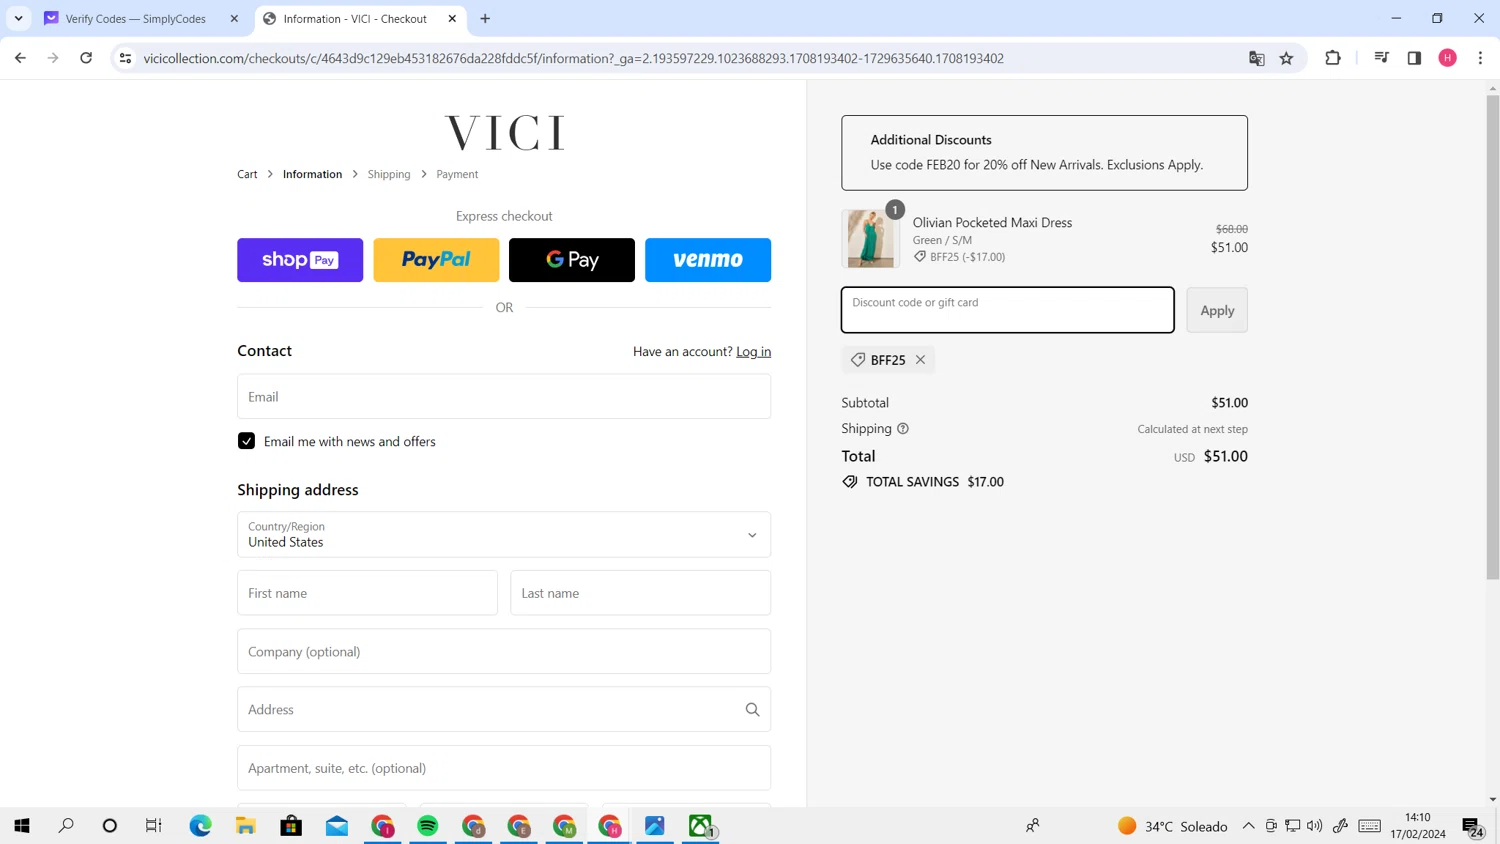Open the weather widget showing 34°C
The width and height of the screenshot is (1500, 844).
click(1172, 826)
